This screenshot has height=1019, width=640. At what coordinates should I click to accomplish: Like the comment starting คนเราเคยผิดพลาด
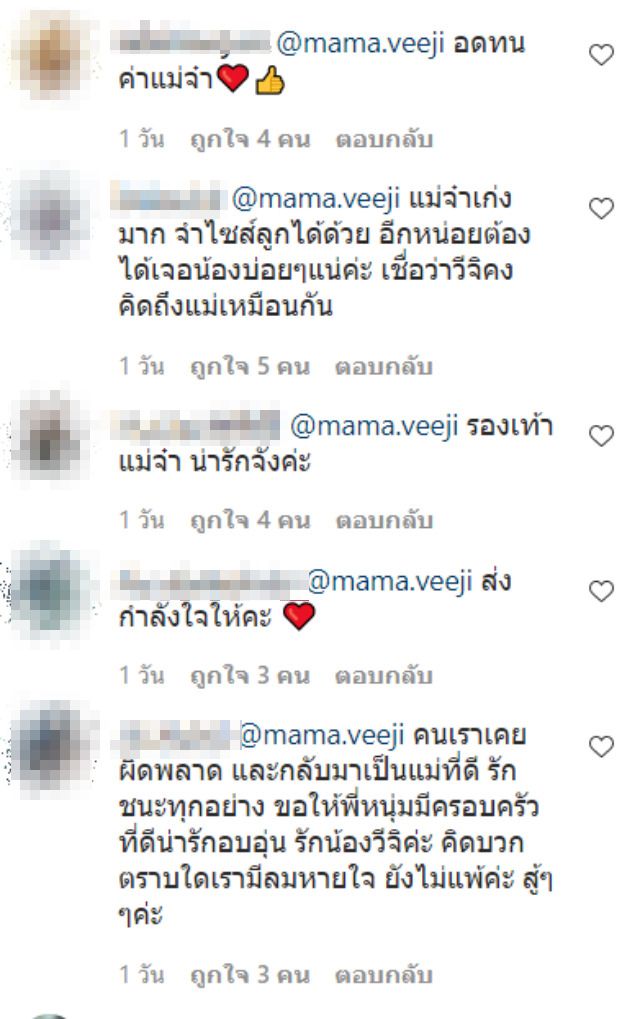coord(601,746)
